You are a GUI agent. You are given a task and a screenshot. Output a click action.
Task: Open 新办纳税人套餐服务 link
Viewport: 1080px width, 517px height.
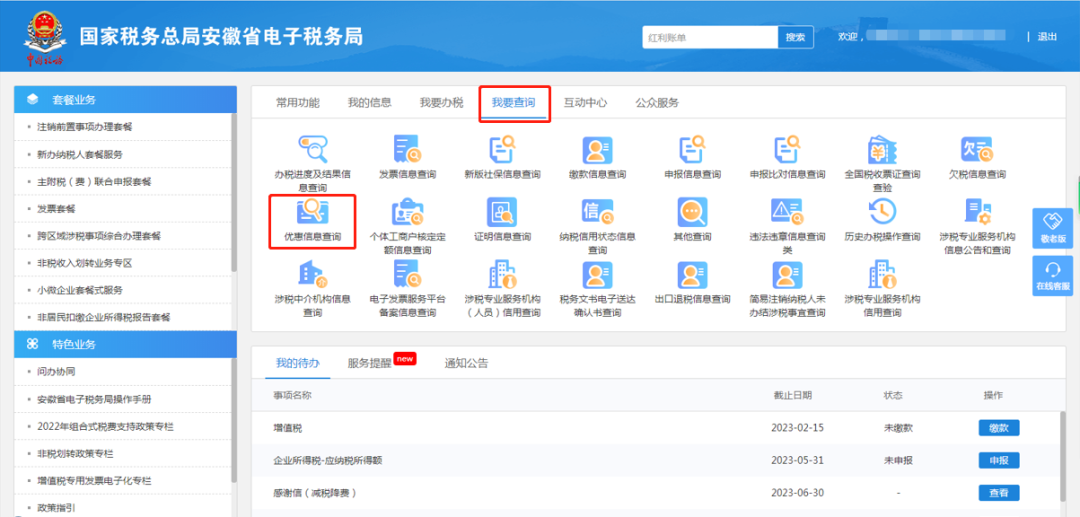[x=80, y=154]
